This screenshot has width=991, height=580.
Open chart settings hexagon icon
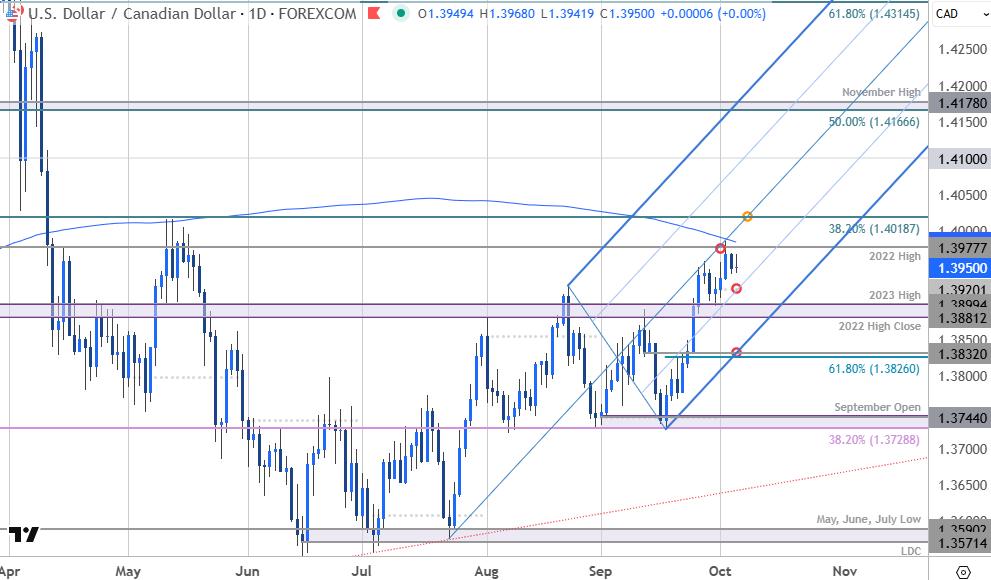click(963, 572)
